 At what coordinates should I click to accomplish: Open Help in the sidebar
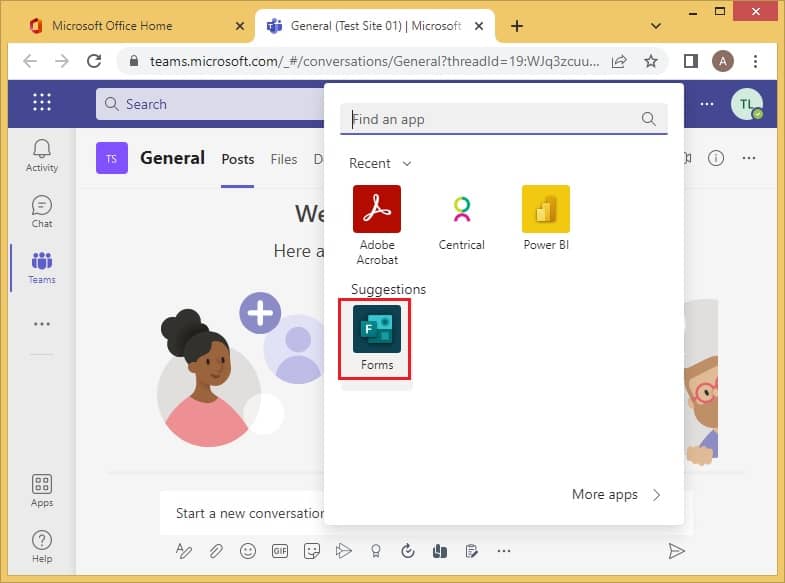coord(42,546)
